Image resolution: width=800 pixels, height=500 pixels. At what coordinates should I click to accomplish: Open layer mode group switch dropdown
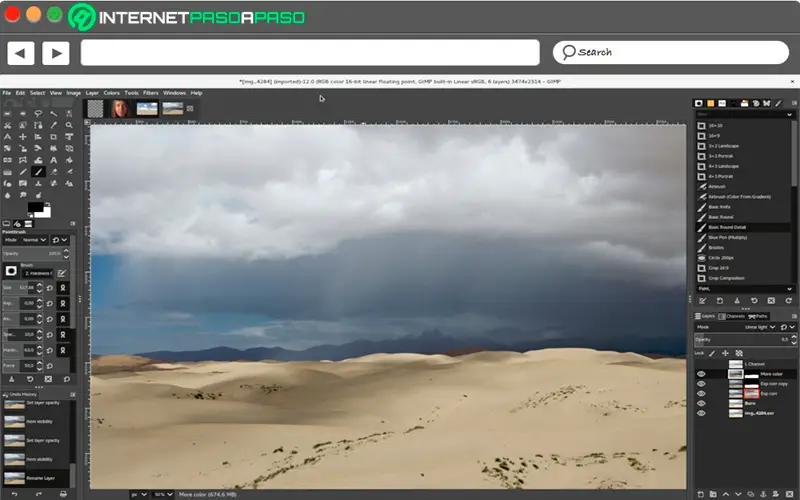pos(788,327)
